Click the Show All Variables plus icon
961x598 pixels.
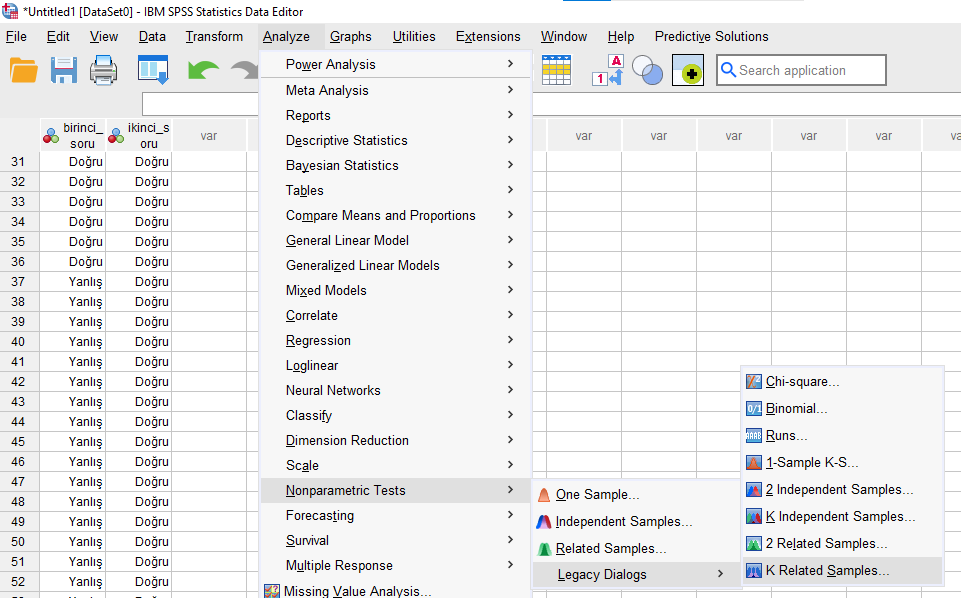point(688,71)
